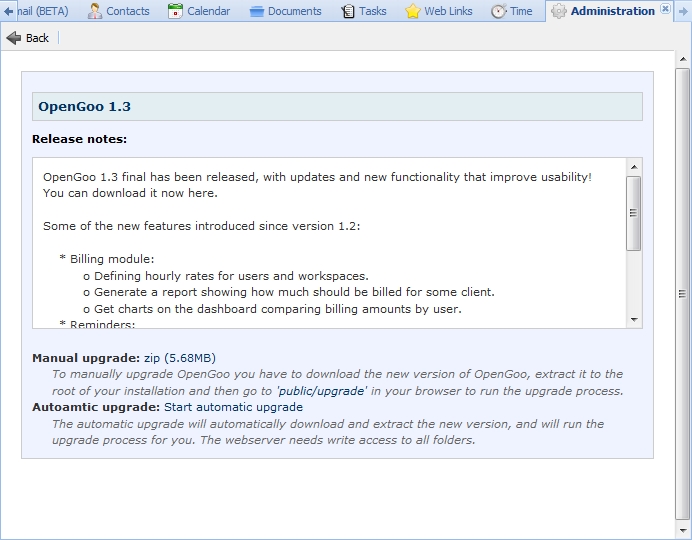Click the main page scrollbar thumb
692x540 pixels.
682,294
